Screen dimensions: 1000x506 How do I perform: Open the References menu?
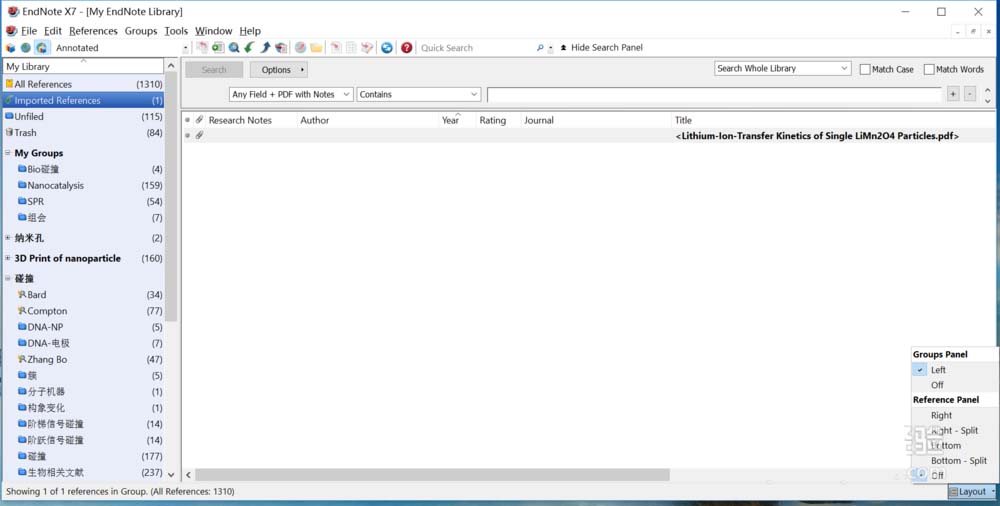[93, 31]
